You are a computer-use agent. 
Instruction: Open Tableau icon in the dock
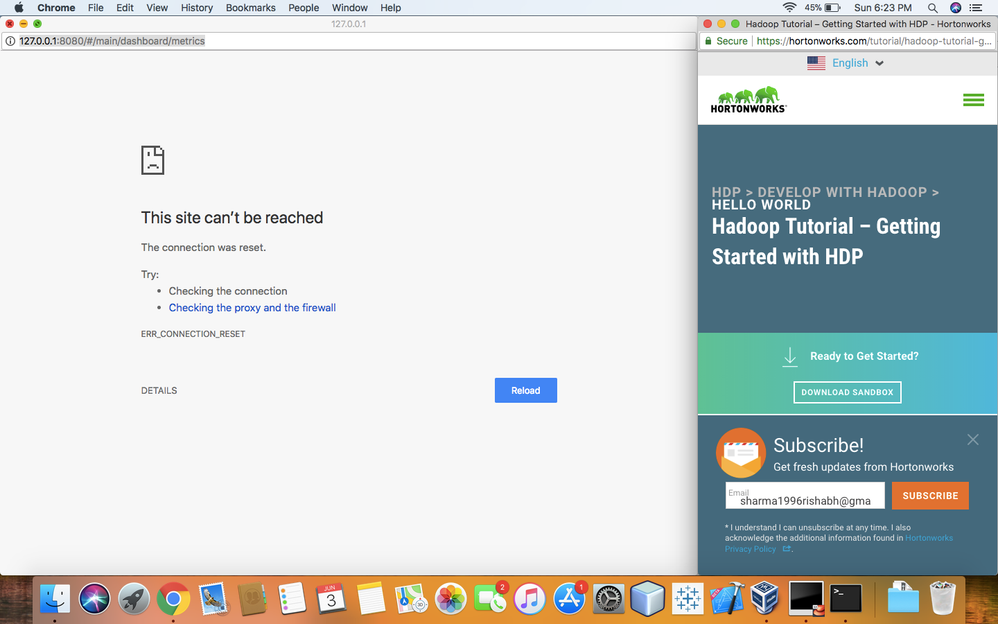pyautogui.click(x=687, y=599)
